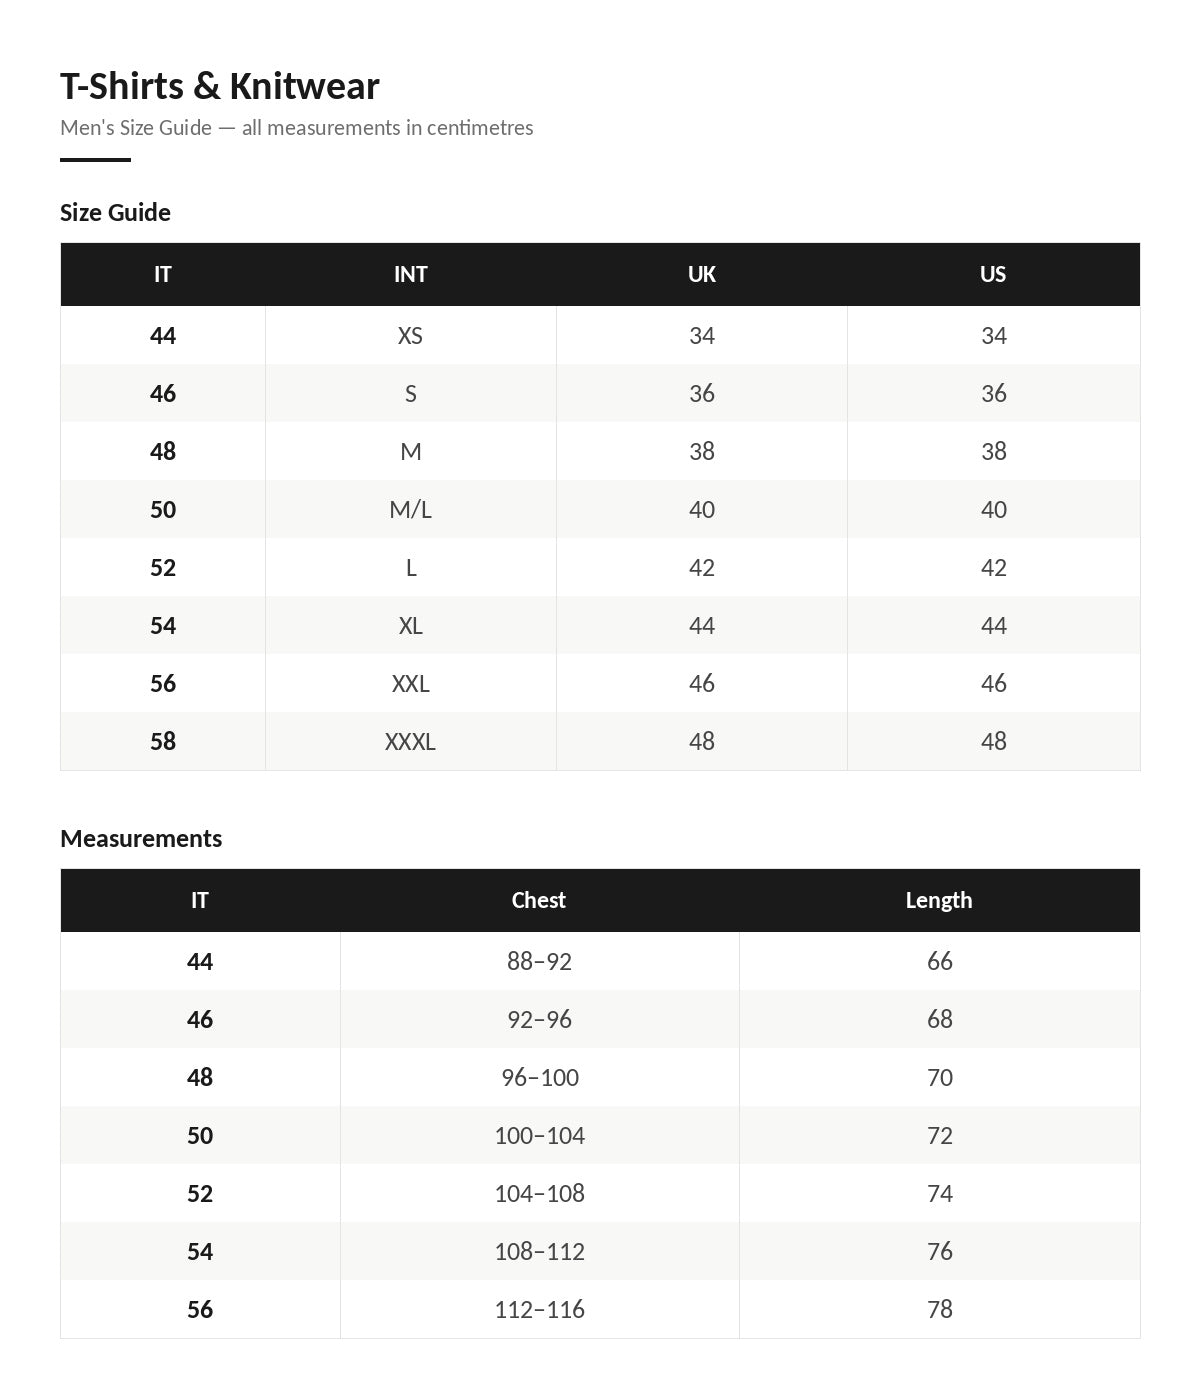1200x1398 pixels.
Task: Select the XL size cell
Action: (410, 626)
